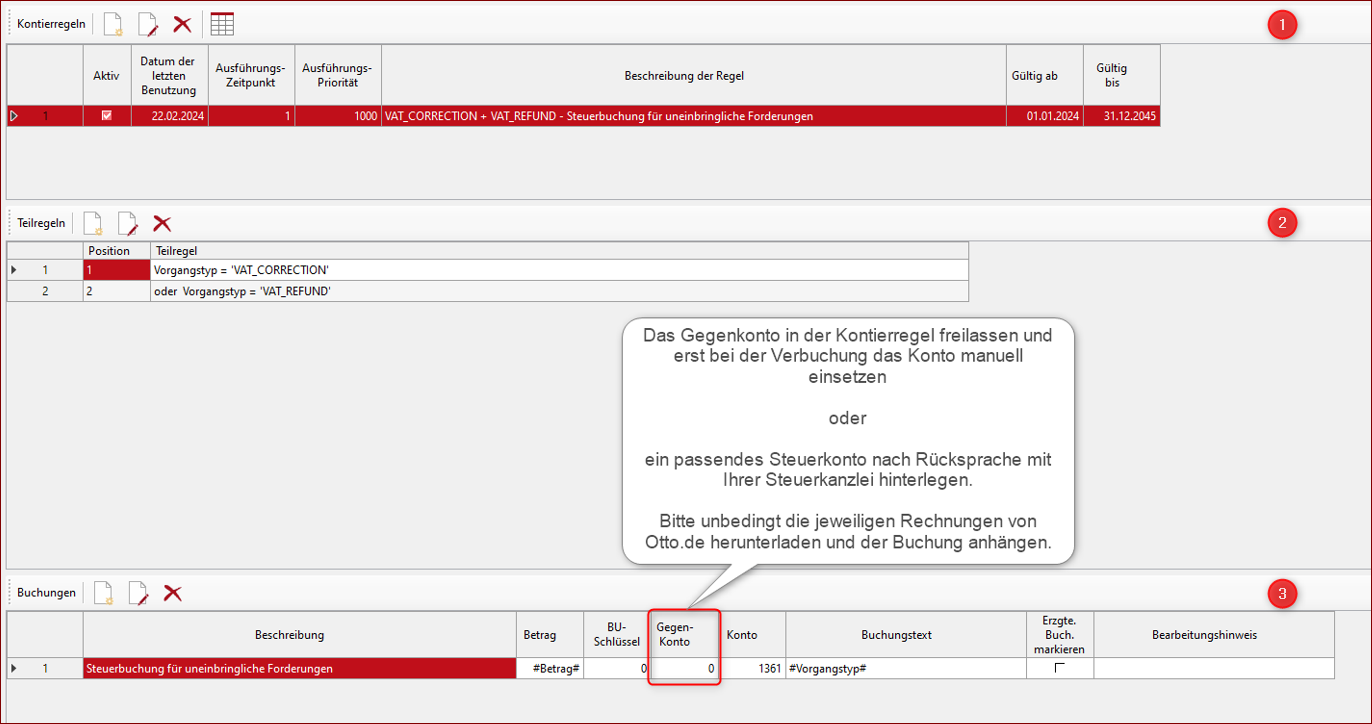Image resolution: width=1372 pixels, height=724 pixels.
Task: Create a new Buchung entry
Action: [103, 593]
